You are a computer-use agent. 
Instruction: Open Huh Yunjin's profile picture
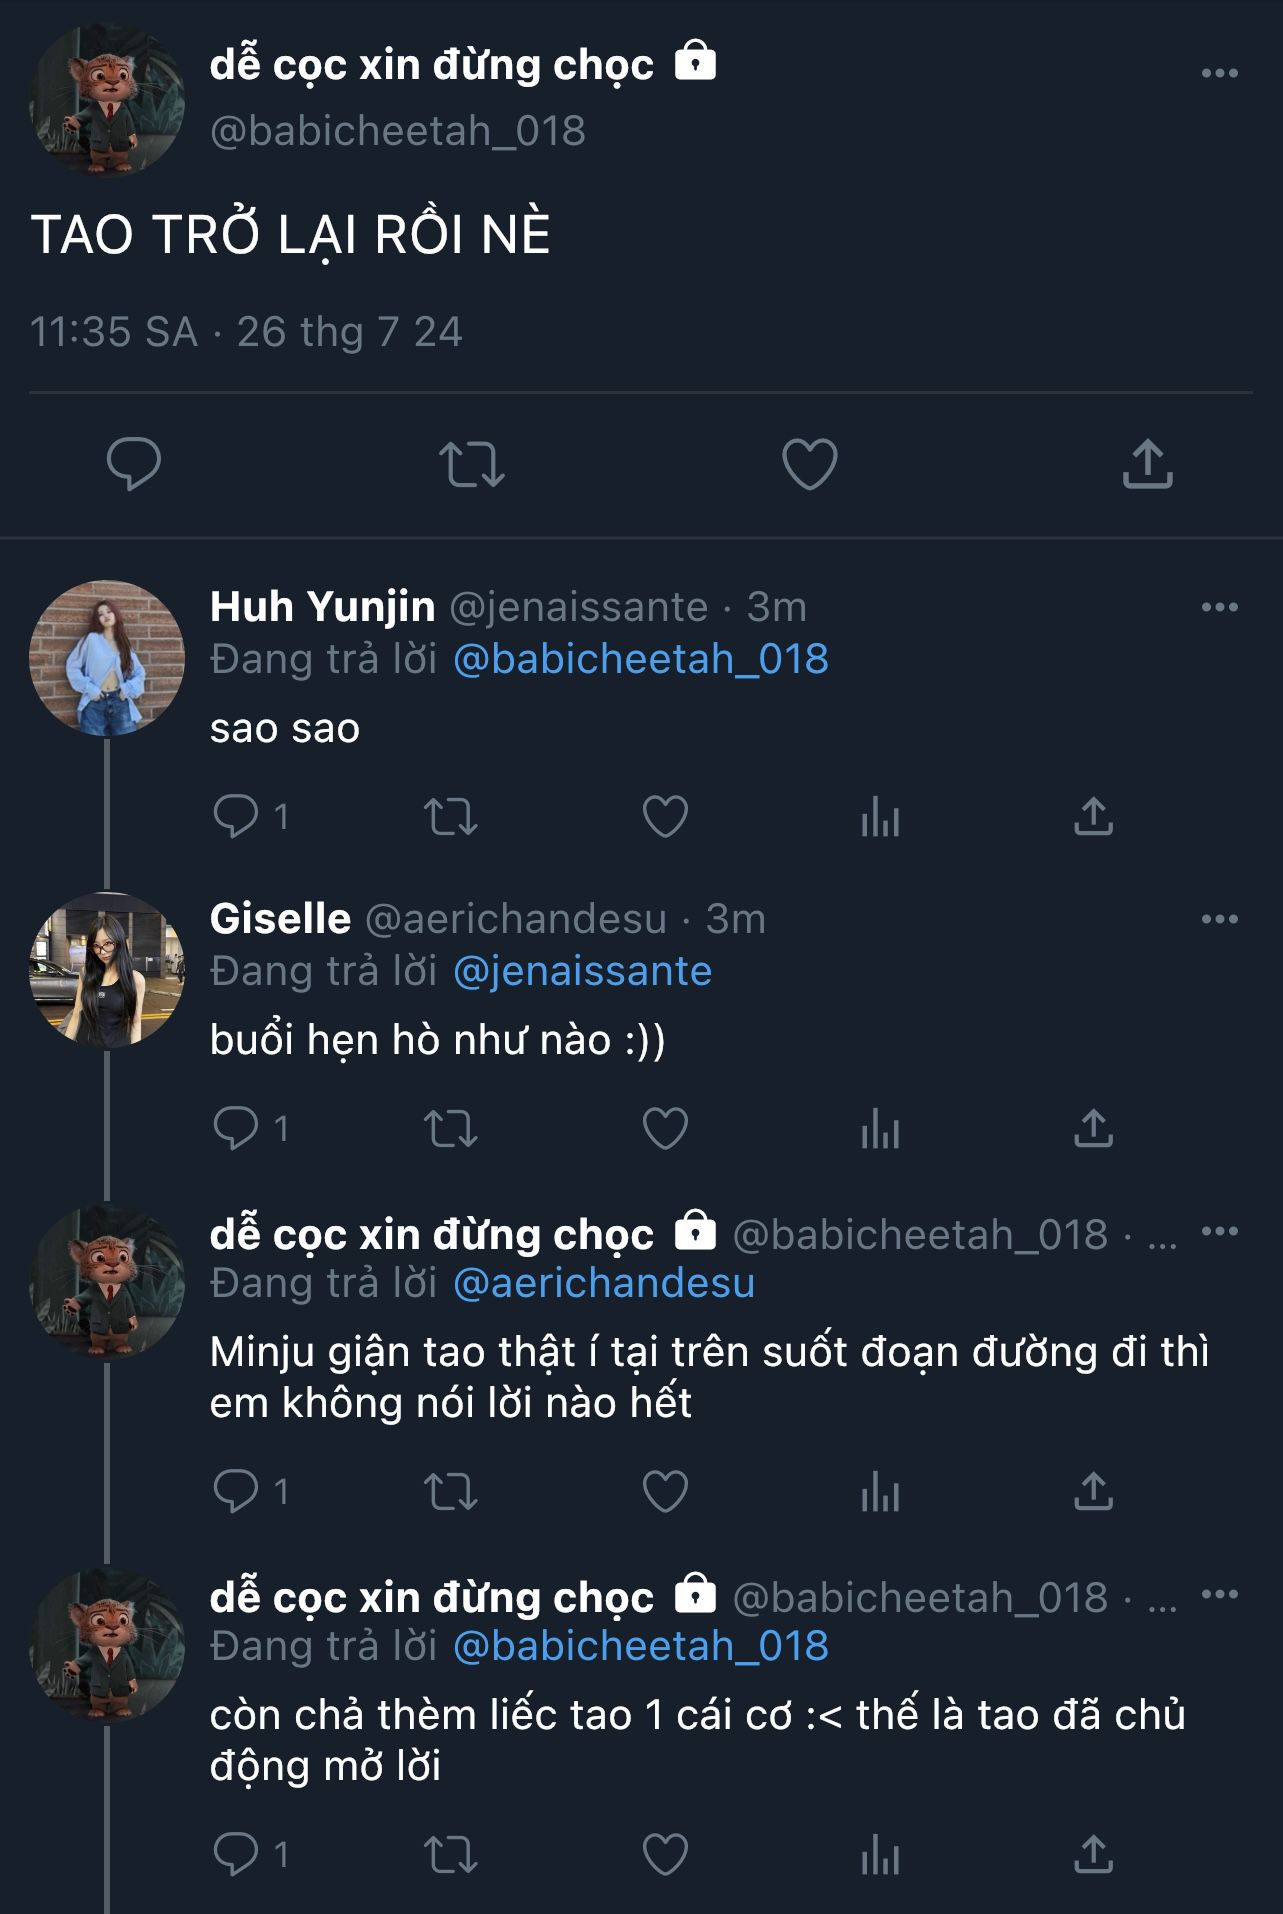[107, 658]
